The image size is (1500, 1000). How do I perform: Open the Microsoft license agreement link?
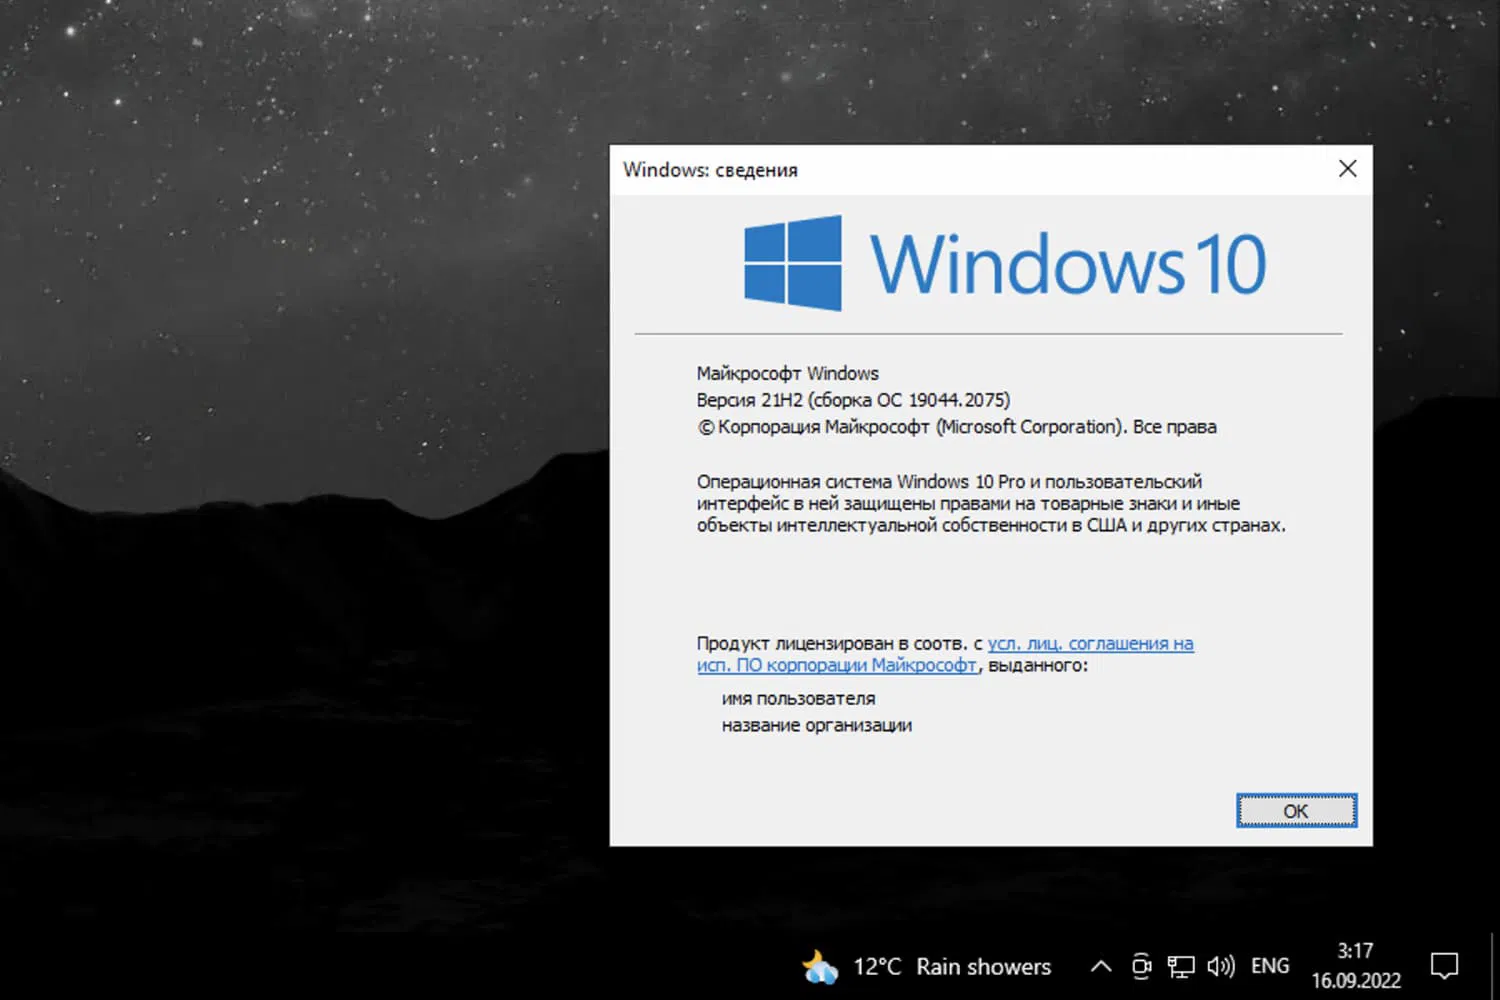pyautogui.click(x=1090, y=643)
